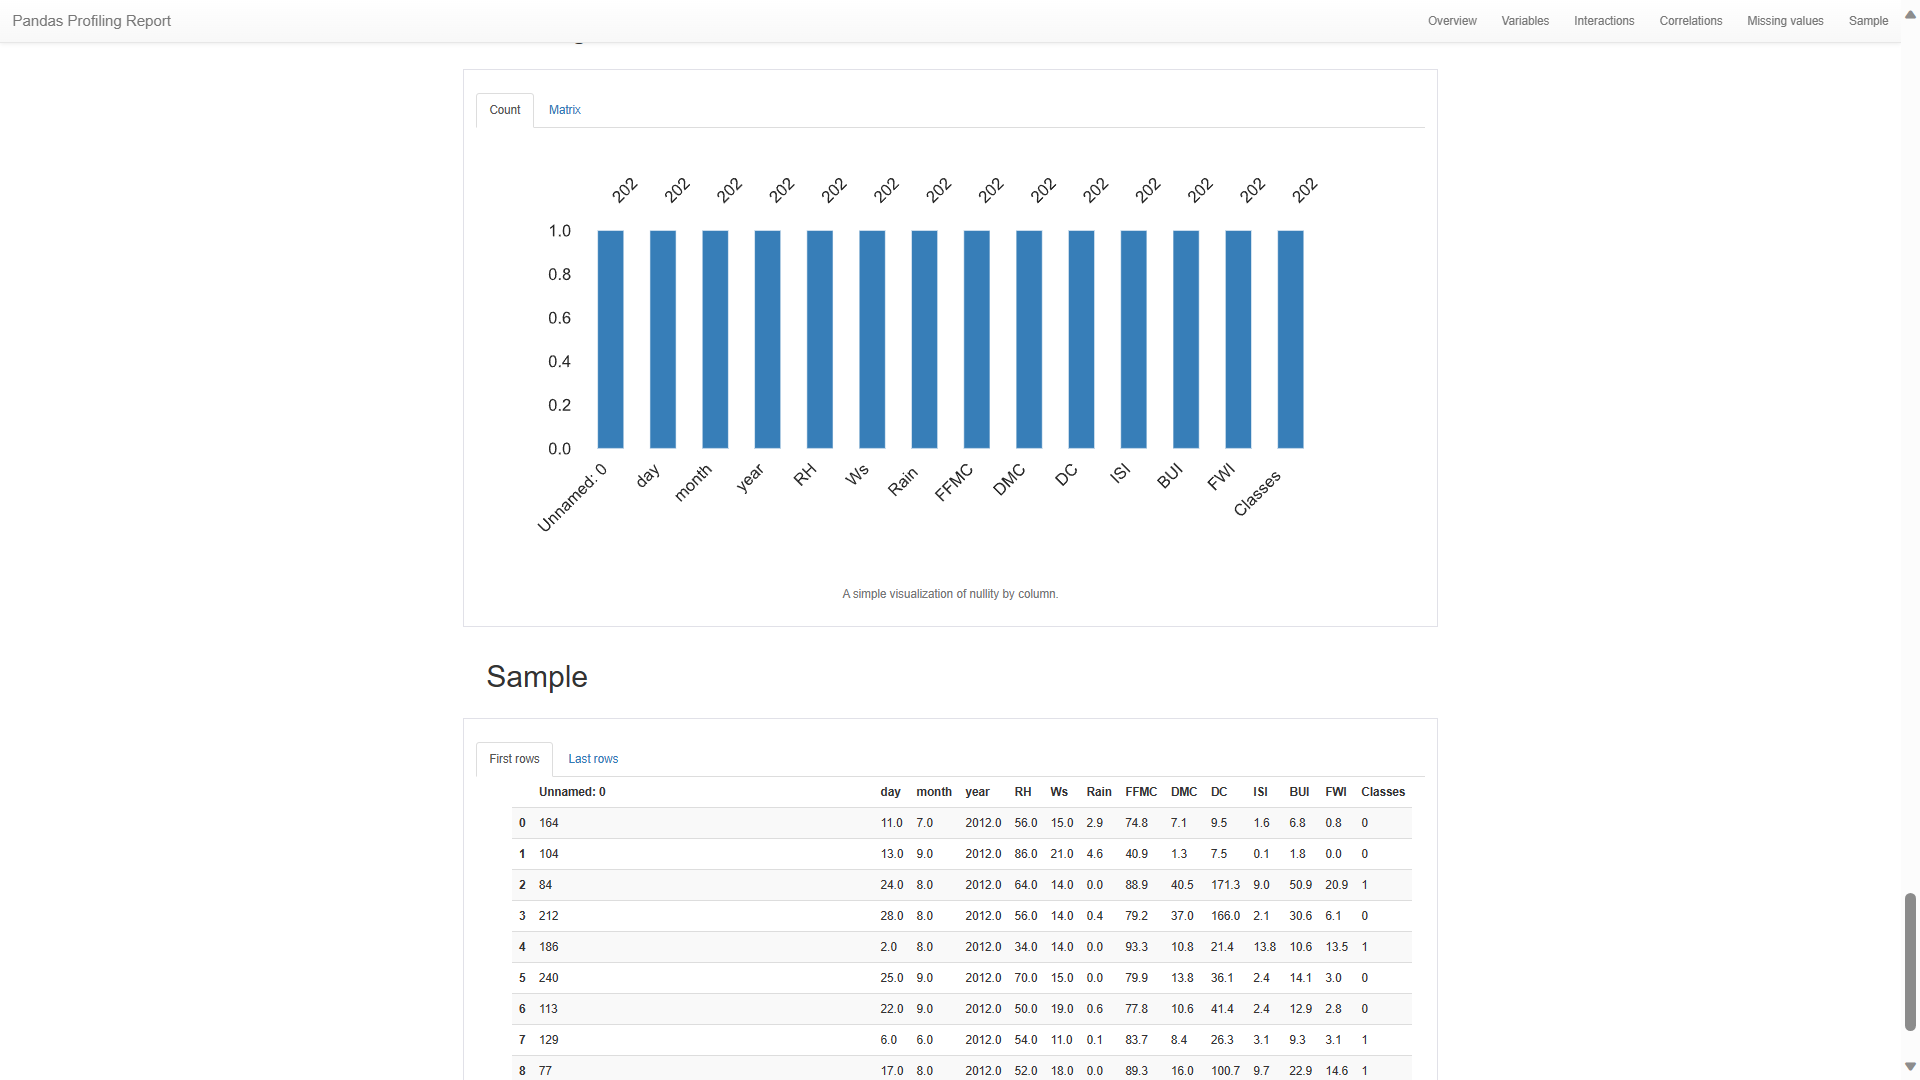Open the Missing values section
This screenshot has width=1920, height=1080.
pos(1785,20)
